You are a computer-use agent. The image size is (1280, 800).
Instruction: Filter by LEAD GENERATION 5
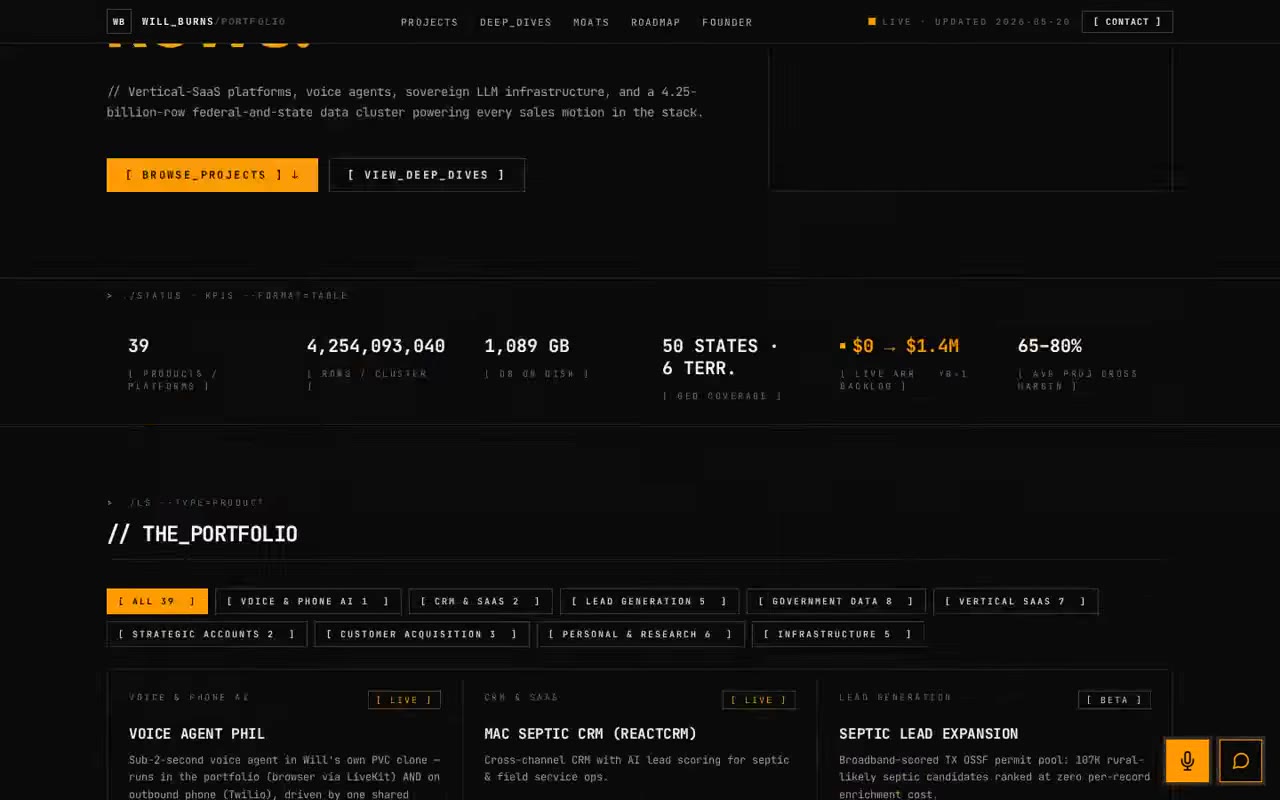pyautogui.click(x=649, y=601)
